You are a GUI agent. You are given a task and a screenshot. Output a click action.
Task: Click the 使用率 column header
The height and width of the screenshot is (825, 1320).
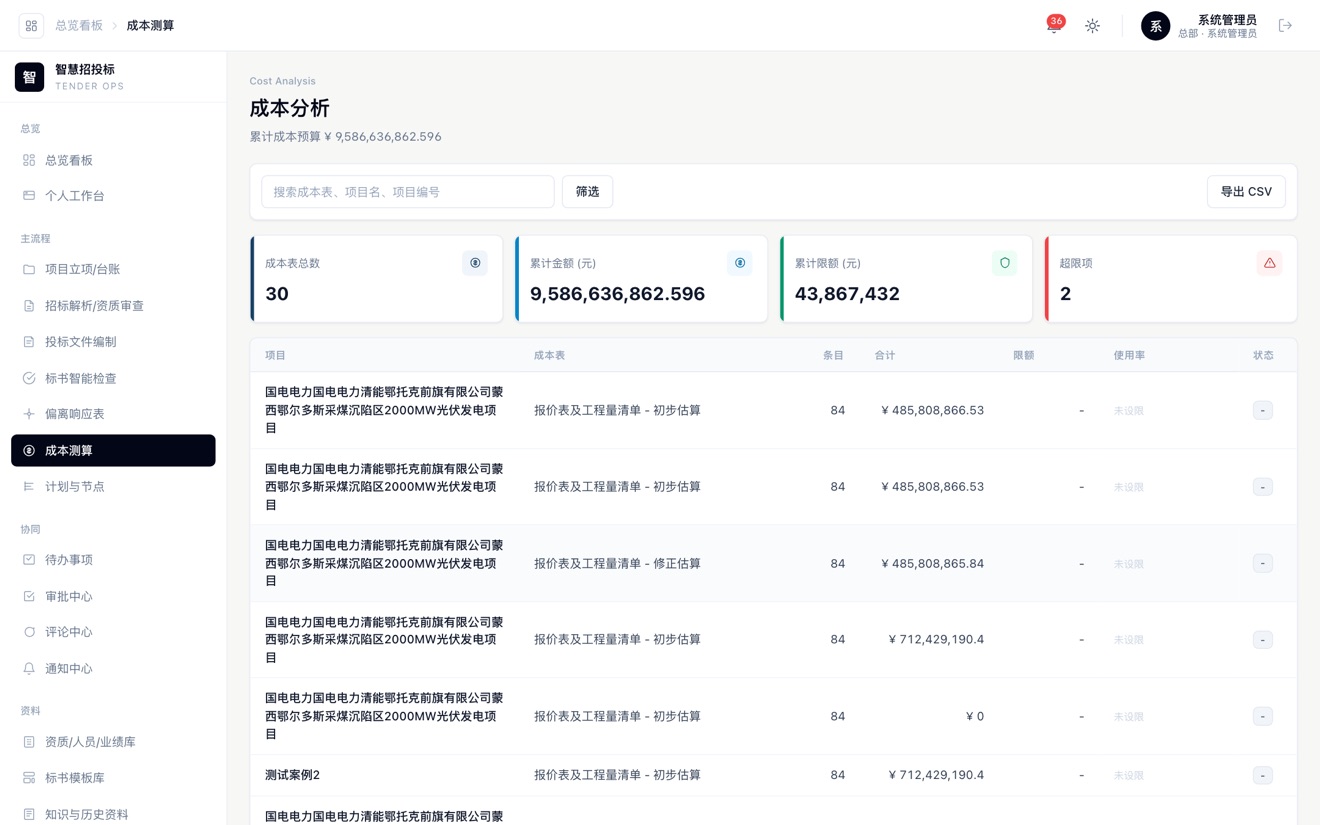[1129, 355]
